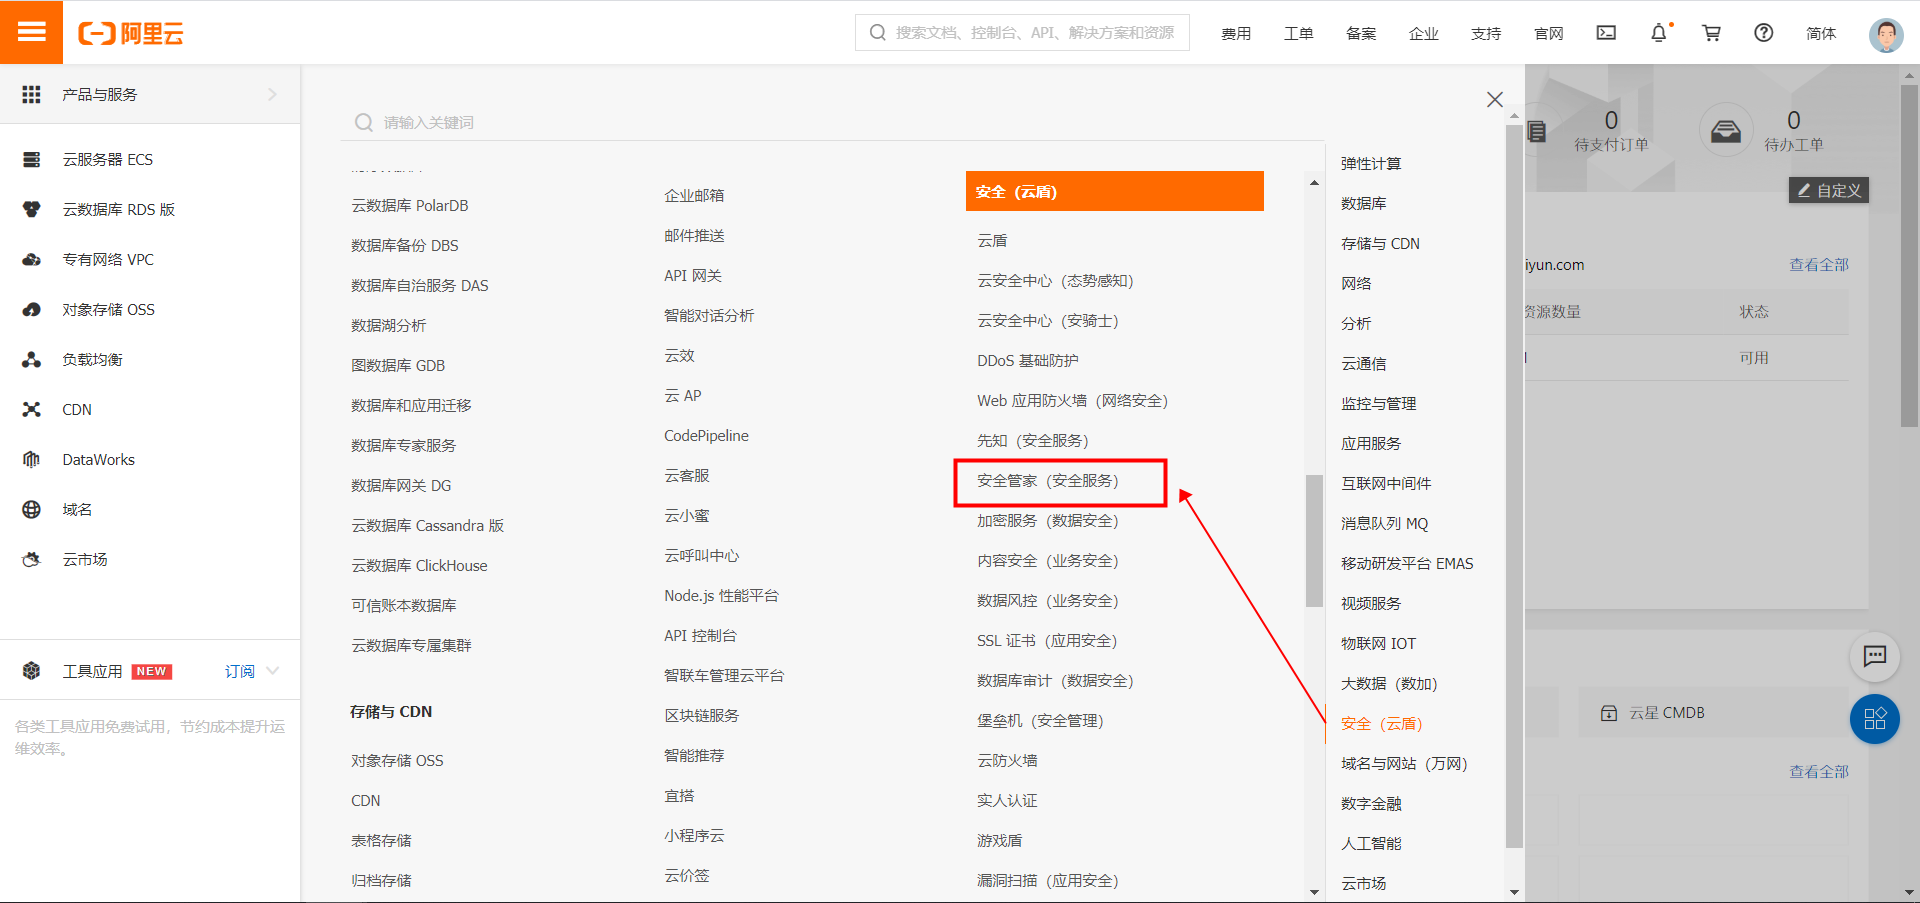Open DDoS 基础防护 link
This screenshot has height=903, width=1920.
1028,360
